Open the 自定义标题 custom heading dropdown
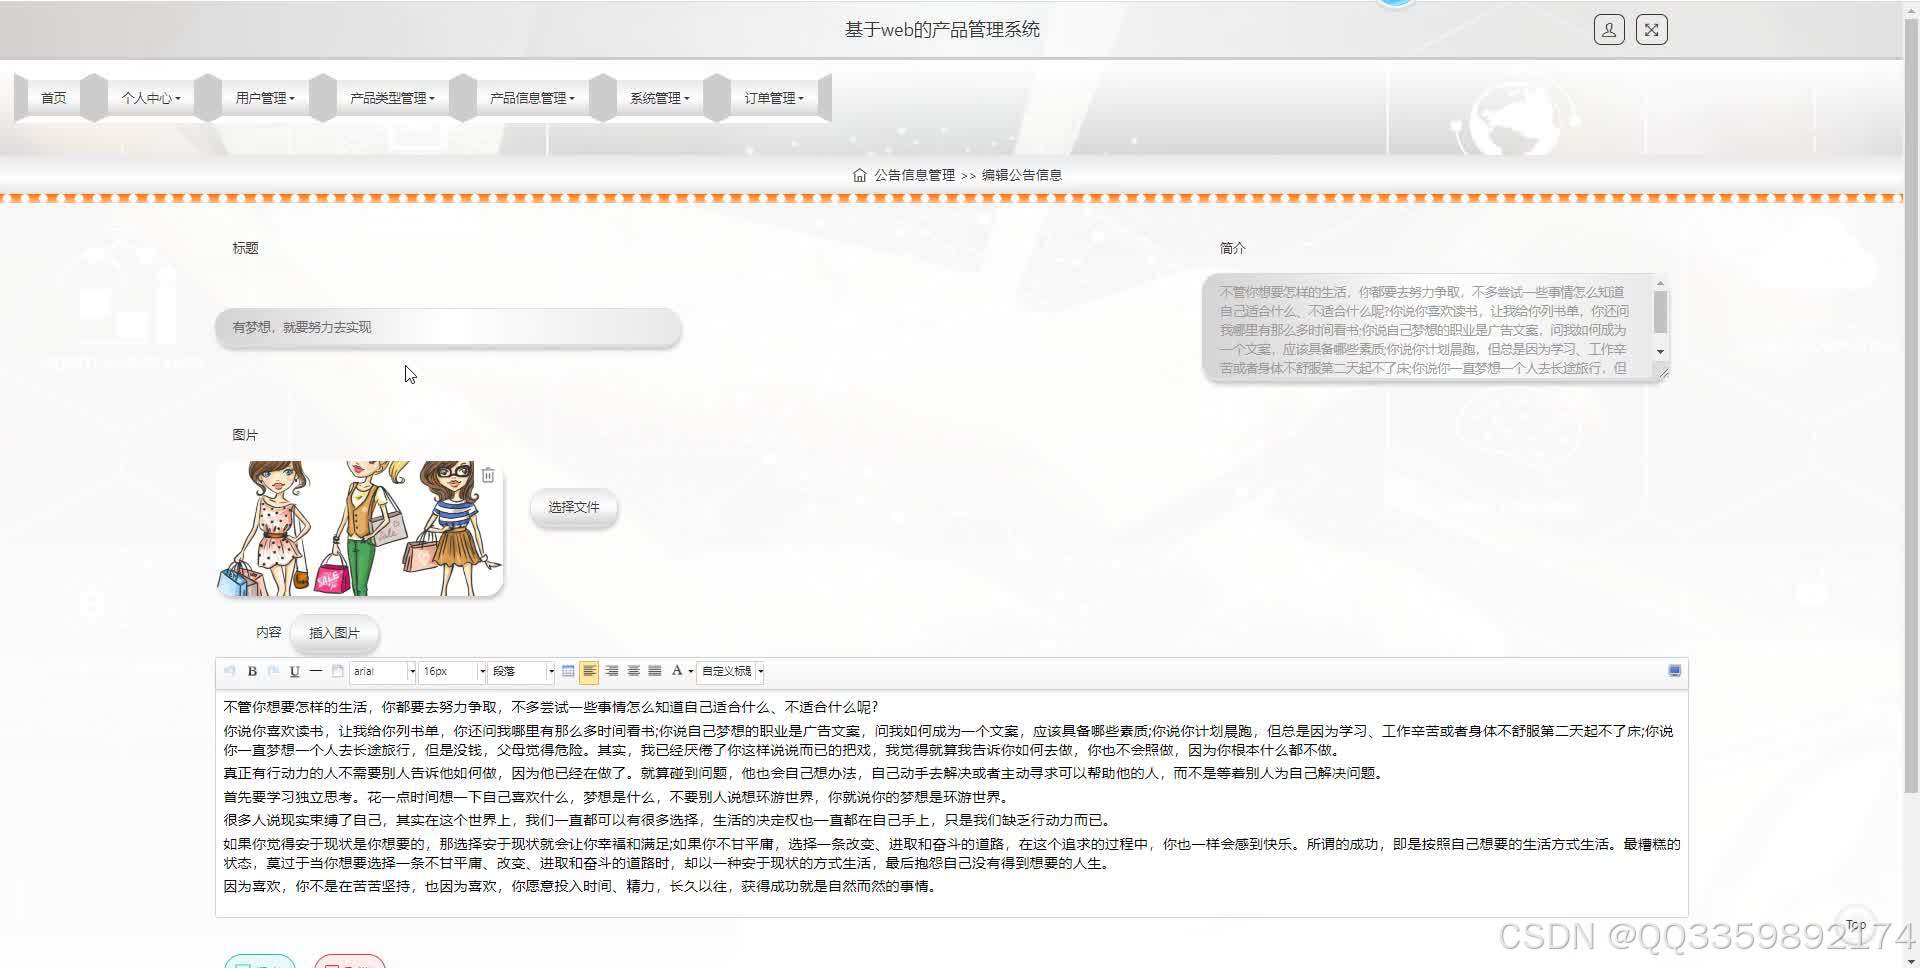Viewport: 1920px width, 968px height. (x=731, y=671)
